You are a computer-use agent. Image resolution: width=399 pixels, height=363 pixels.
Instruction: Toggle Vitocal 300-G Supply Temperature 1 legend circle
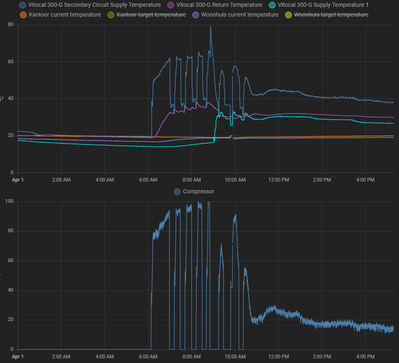[x=272, y=5]
